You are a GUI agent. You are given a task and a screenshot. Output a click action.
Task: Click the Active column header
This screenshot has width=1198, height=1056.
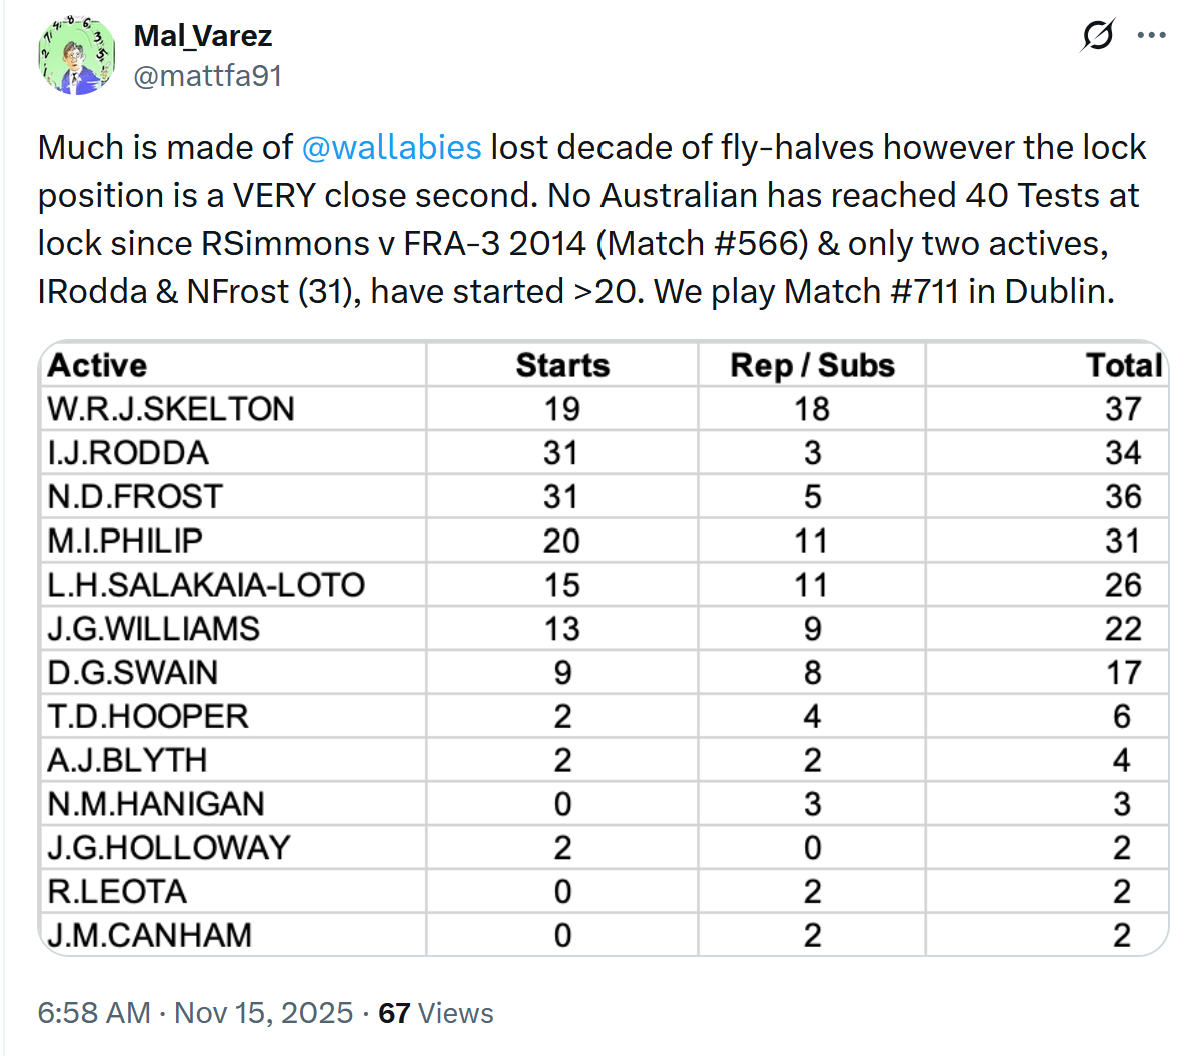(97, 365)
